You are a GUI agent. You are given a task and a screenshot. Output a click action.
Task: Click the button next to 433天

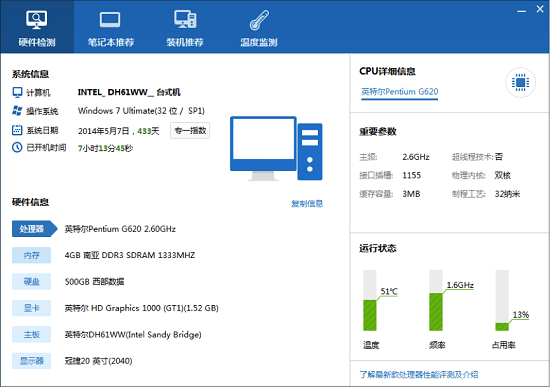point(190,131)
